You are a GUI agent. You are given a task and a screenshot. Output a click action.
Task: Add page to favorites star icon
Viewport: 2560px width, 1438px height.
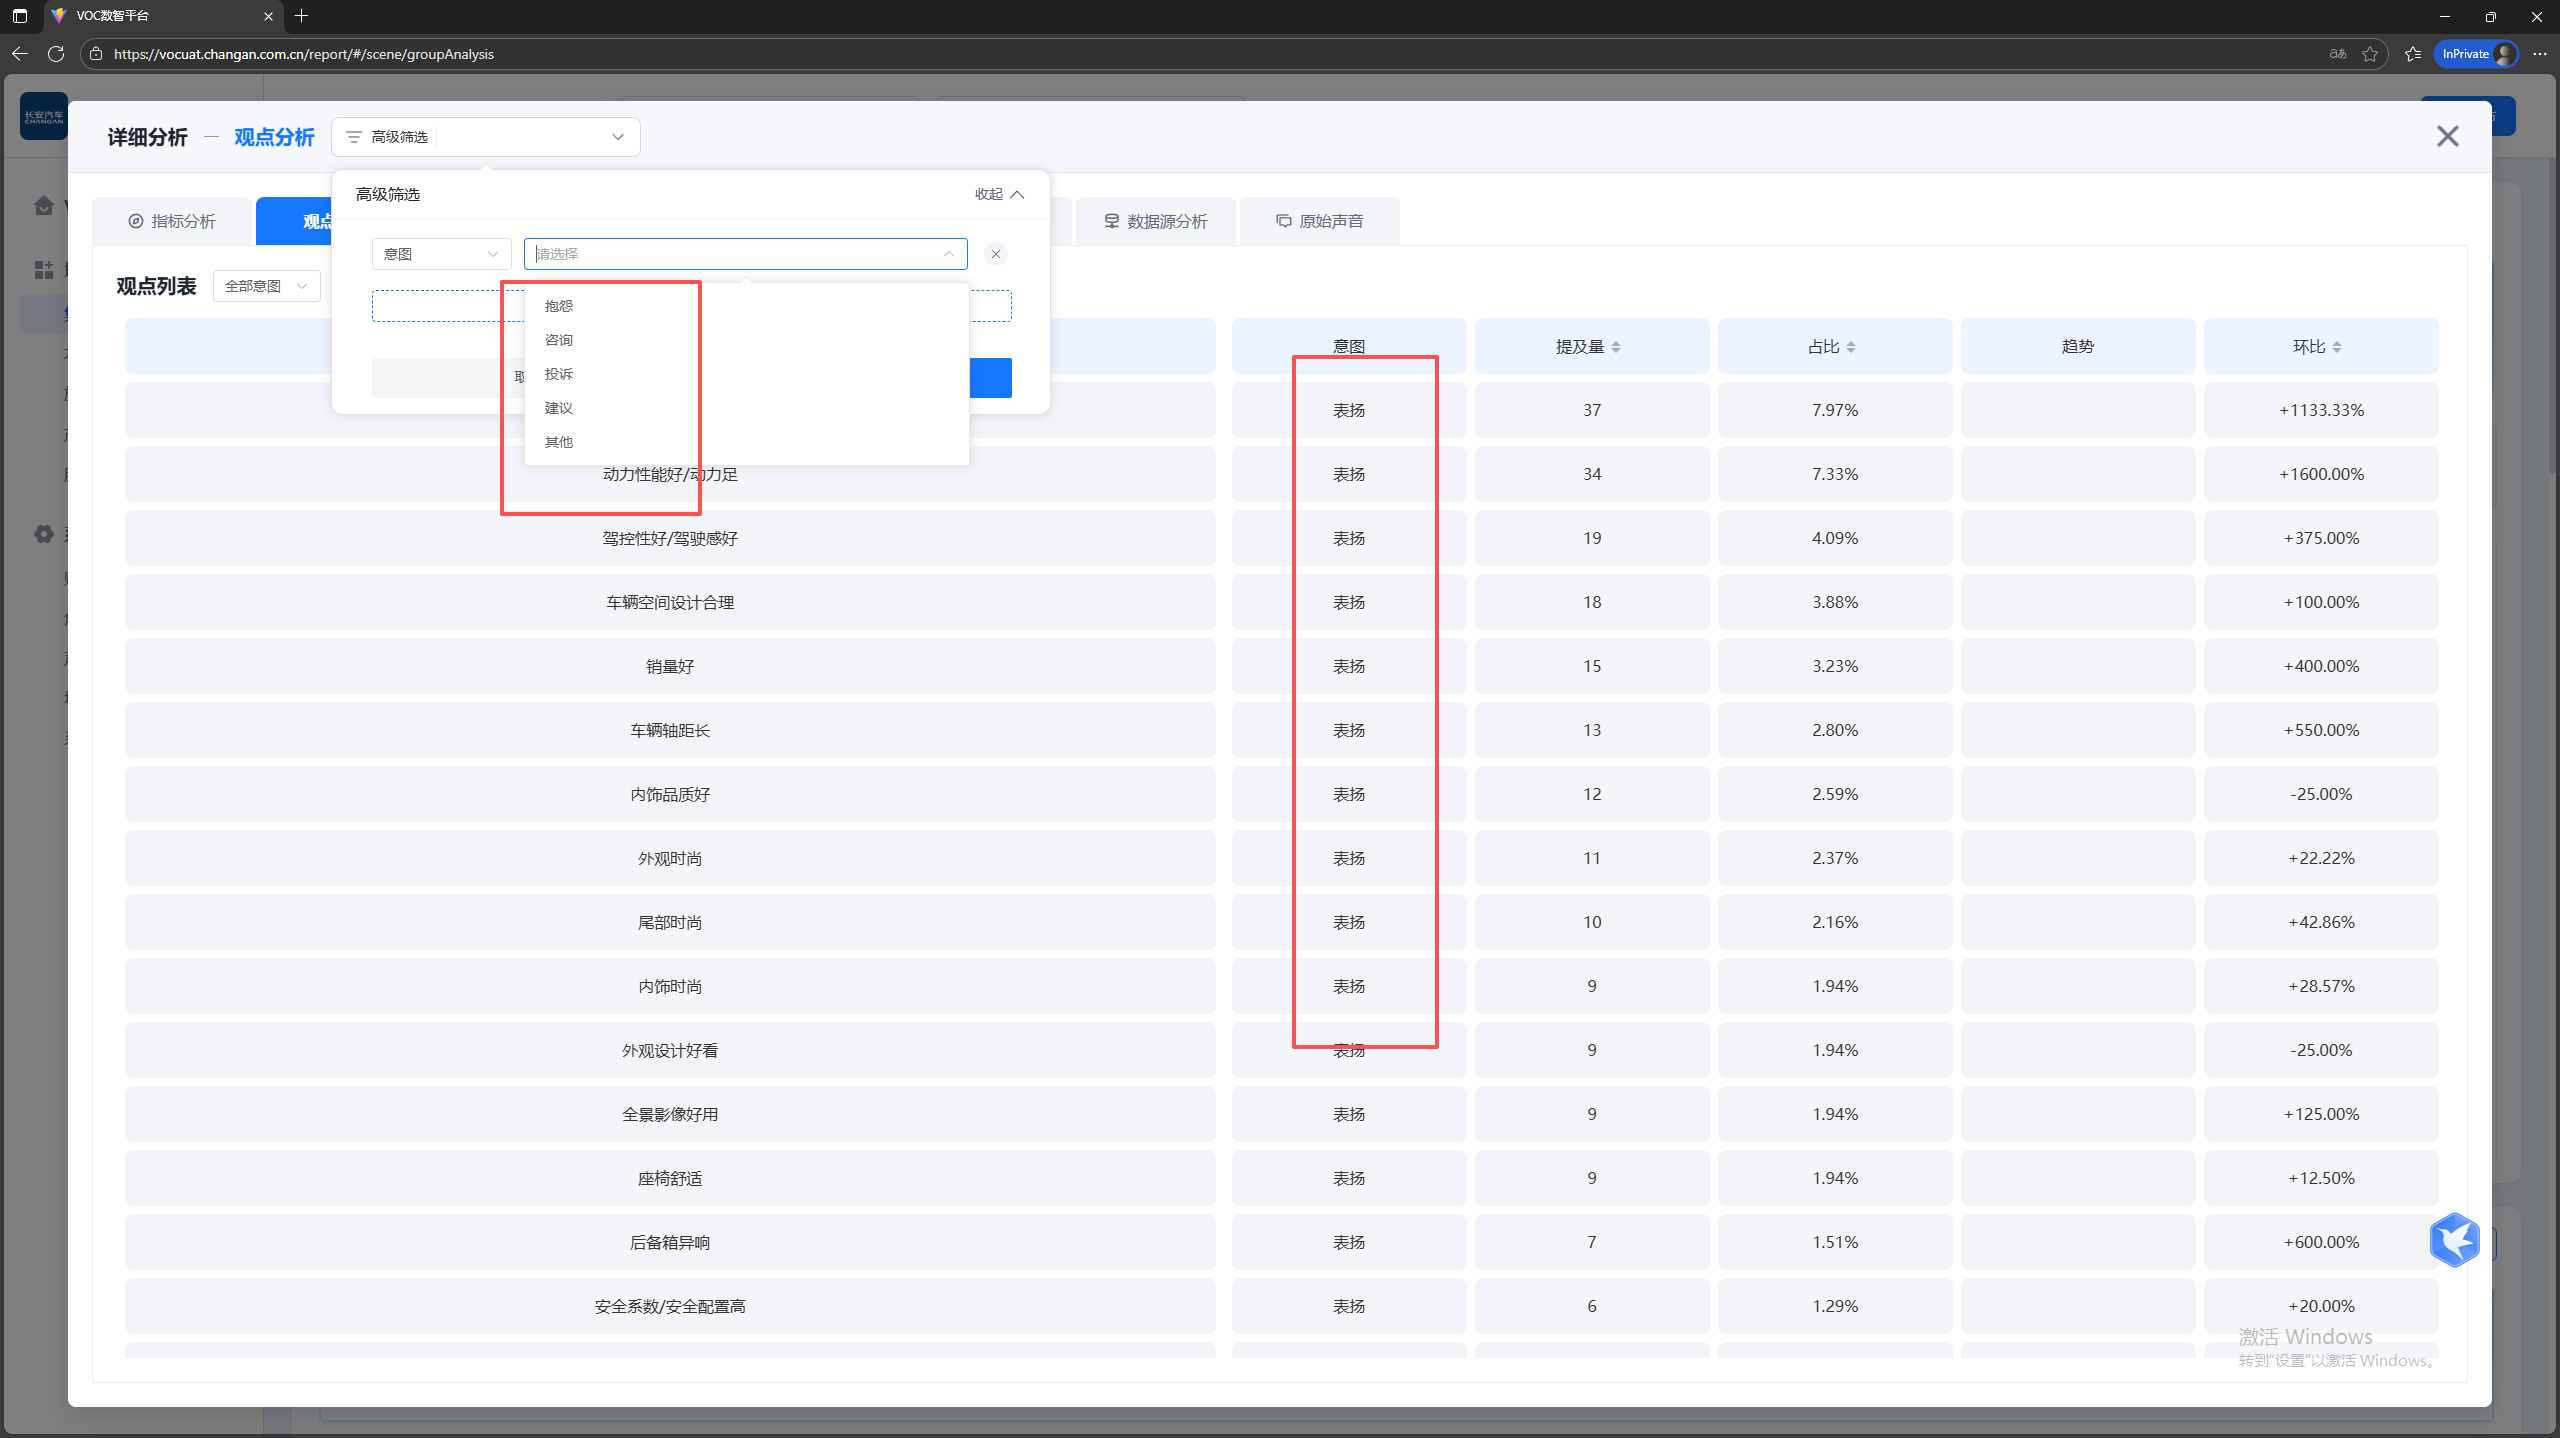(x=2370, y=54)
